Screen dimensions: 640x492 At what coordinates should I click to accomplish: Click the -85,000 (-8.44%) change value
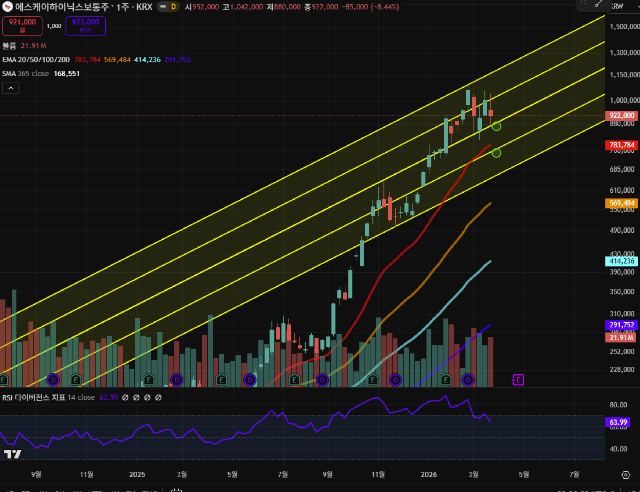[x=371, y=7]
